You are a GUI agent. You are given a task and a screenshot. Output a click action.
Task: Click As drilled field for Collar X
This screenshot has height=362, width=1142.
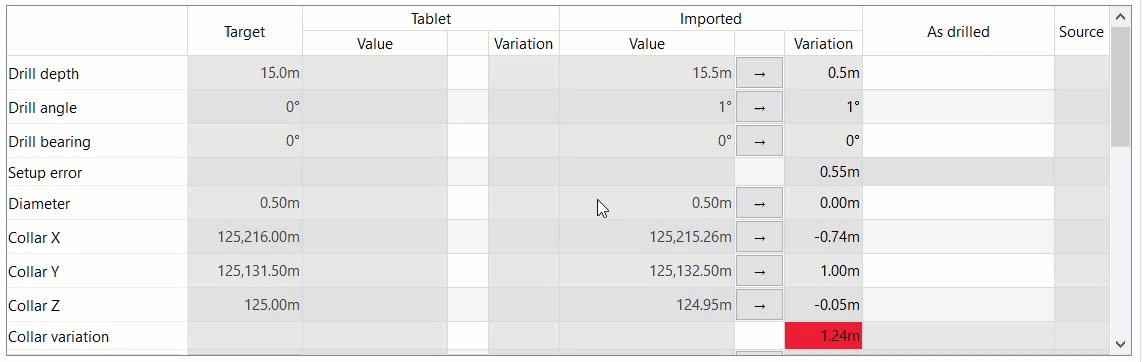[x=958, y=237]
